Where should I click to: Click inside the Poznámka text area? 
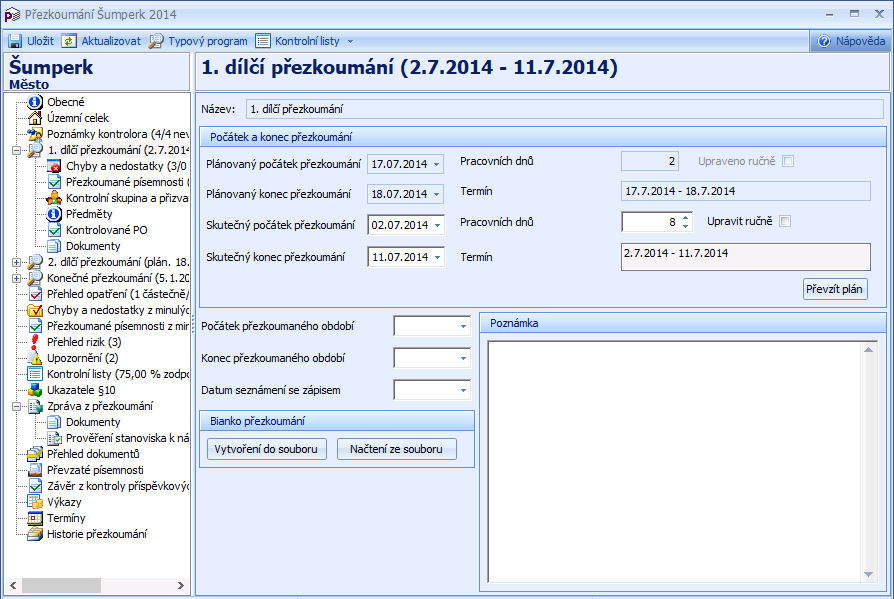click(674, 462)
